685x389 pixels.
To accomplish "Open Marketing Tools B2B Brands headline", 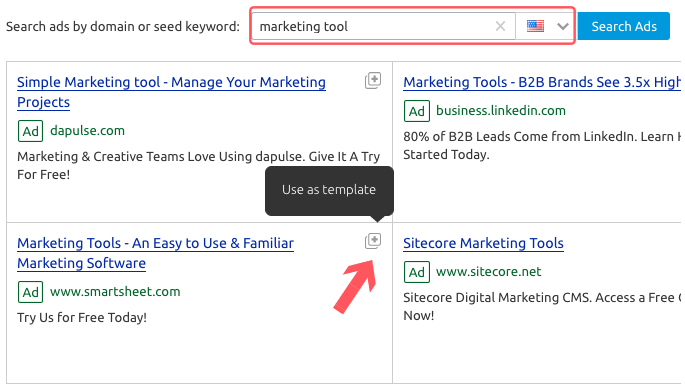I will [x=542, y=82].
